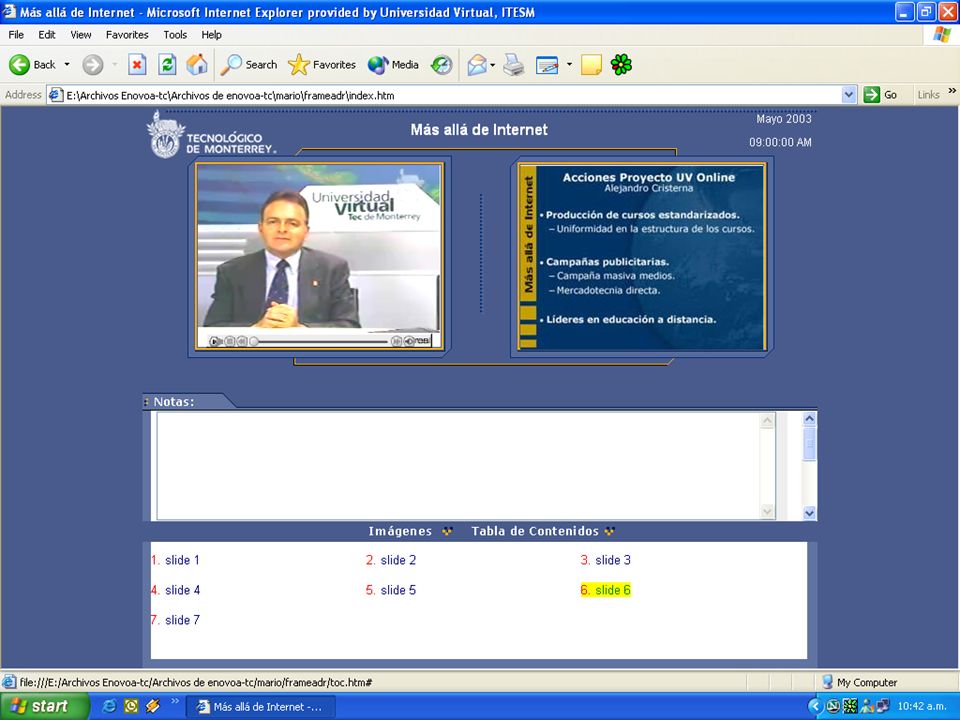Open the slide 4 link
Image resolution: width=960 pixels, height=720 pixels.
pos(182,590)
